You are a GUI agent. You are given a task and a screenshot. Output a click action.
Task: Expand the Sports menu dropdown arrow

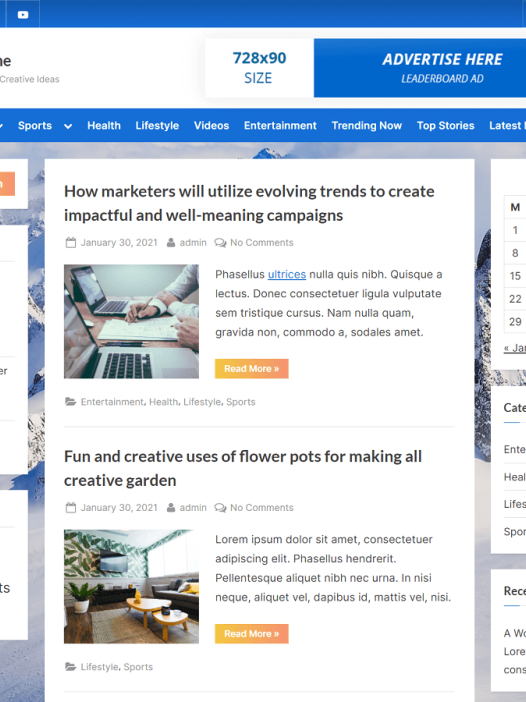(68, 126)
